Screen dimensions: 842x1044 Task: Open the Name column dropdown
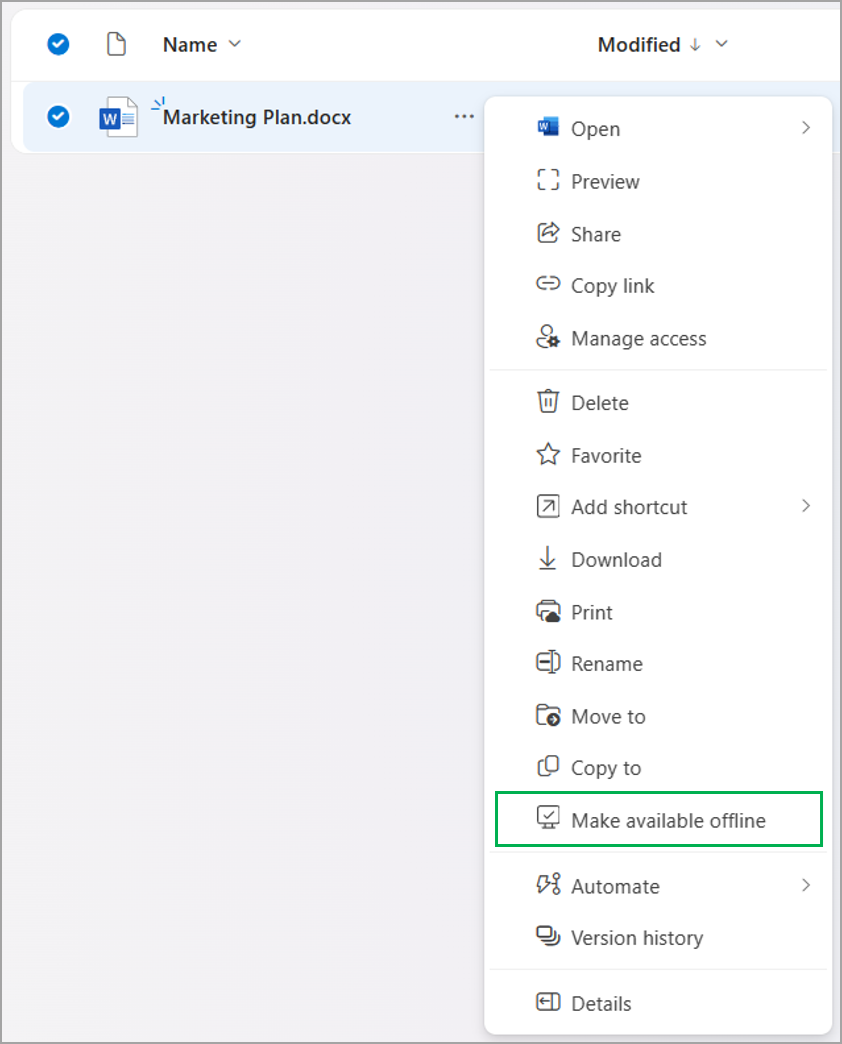tap(235, 44)
